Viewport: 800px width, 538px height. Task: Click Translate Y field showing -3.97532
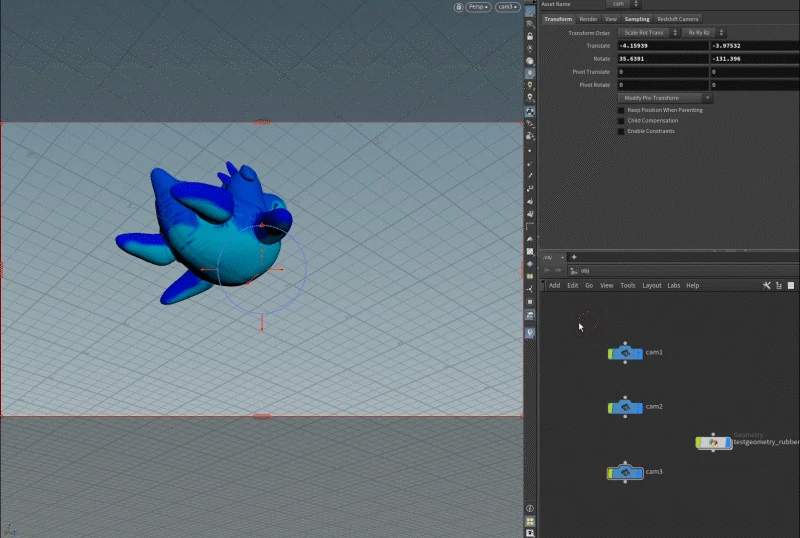(x=755, y=46)
